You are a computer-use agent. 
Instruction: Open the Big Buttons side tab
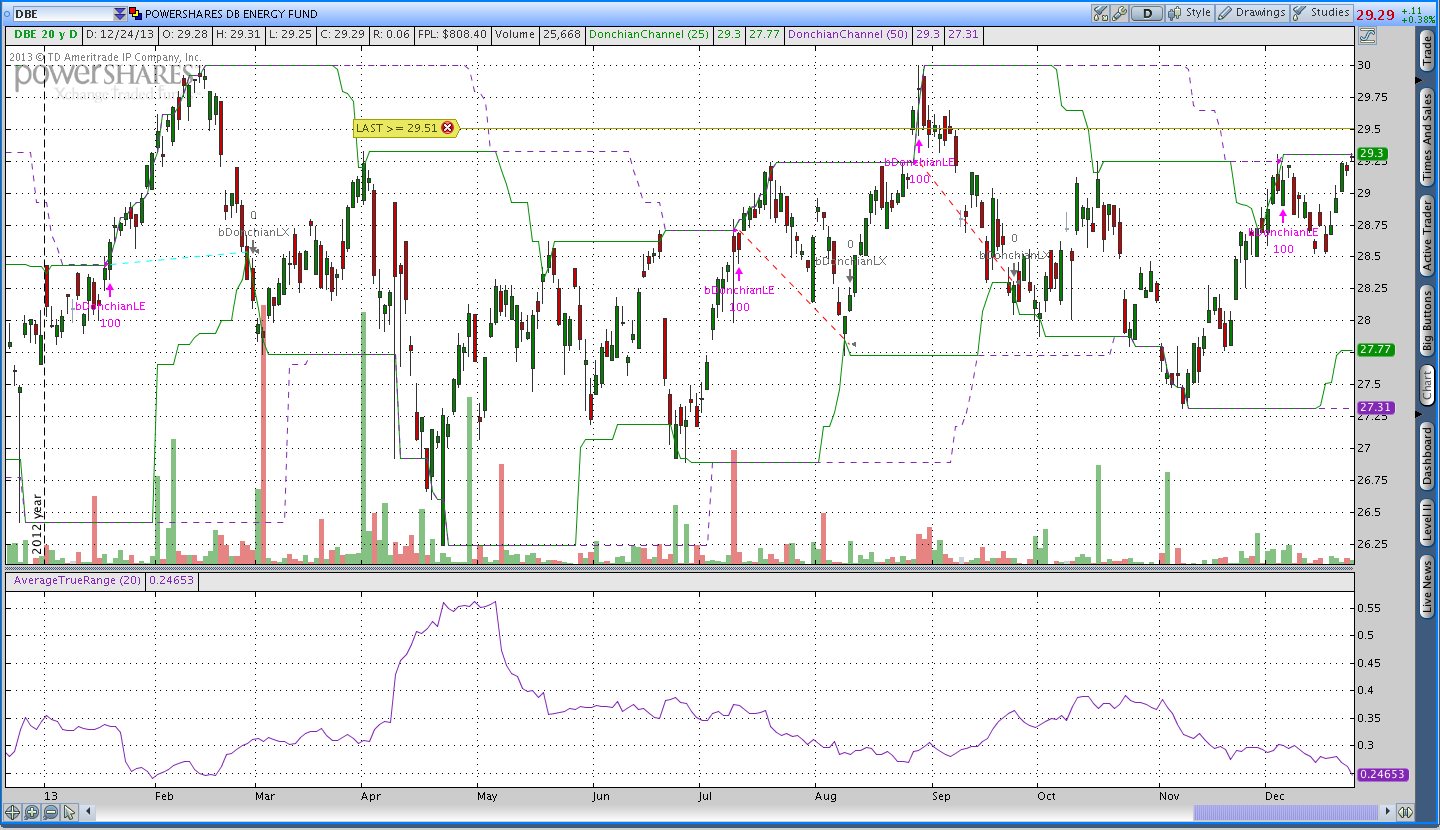[1427, 320]
